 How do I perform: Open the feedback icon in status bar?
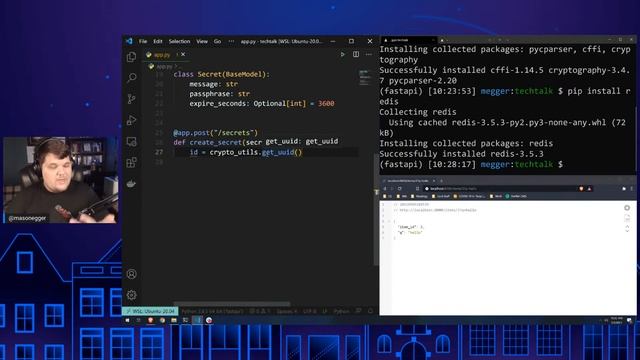click(358, 311)
